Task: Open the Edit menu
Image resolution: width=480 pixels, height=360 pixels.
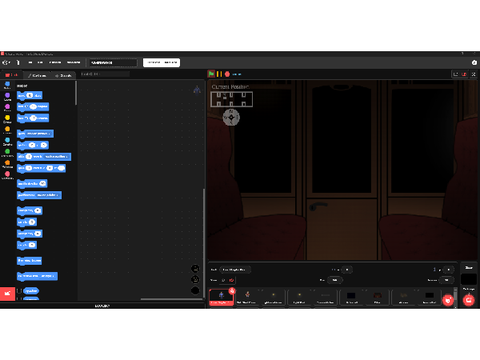Action: [40, 62]
